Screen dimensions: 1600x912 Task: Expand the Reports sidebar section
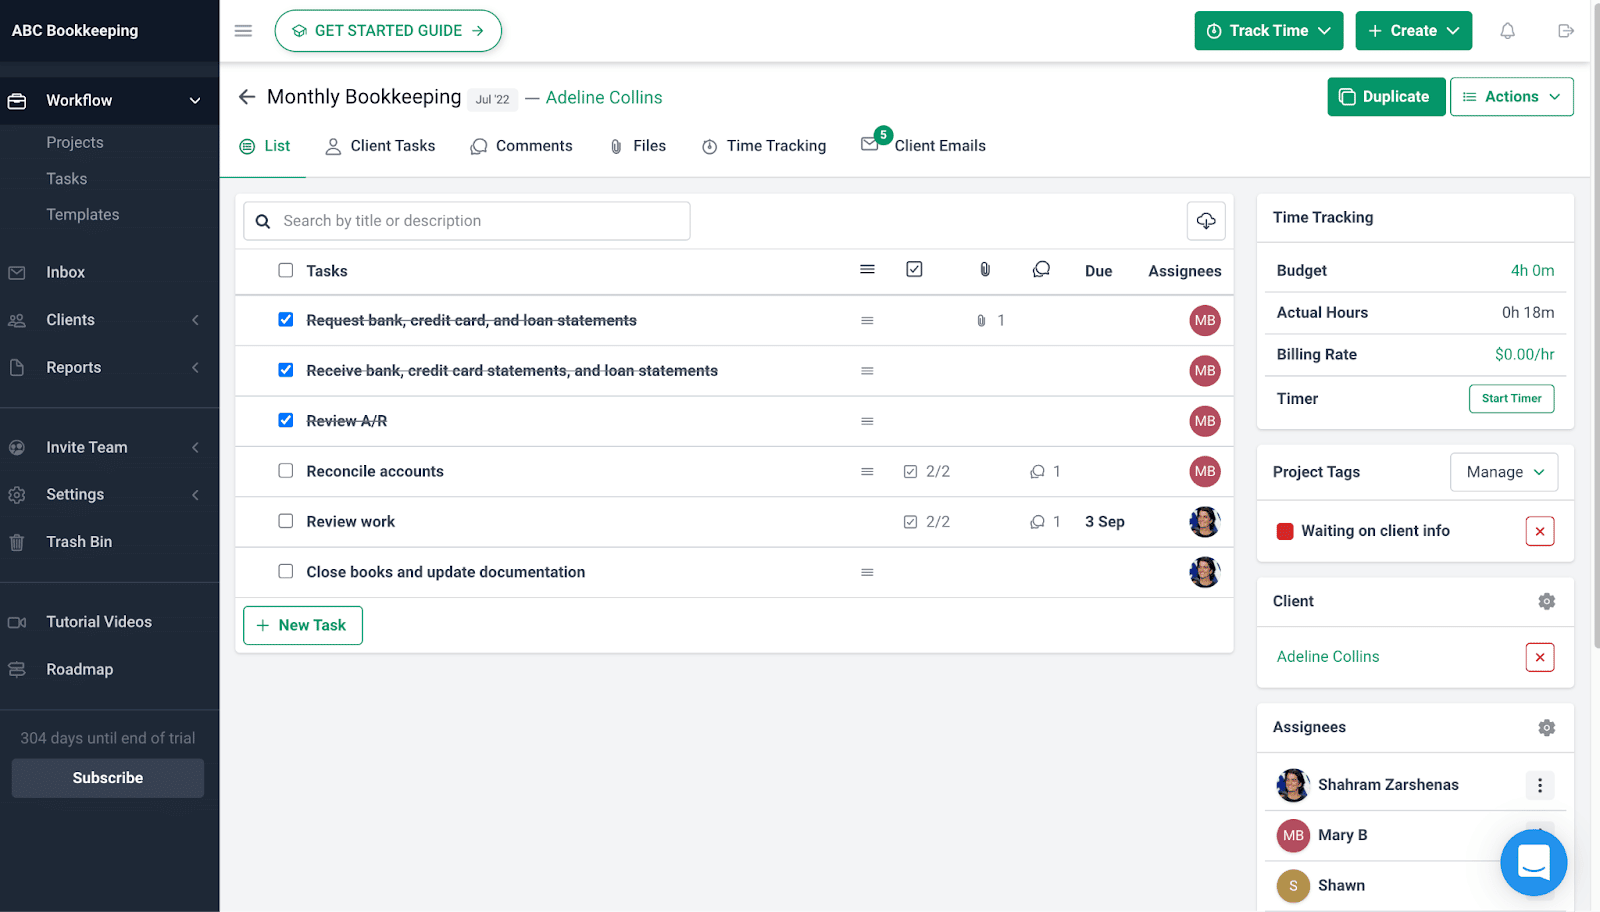pyautogui.click(x=195, y=368)
